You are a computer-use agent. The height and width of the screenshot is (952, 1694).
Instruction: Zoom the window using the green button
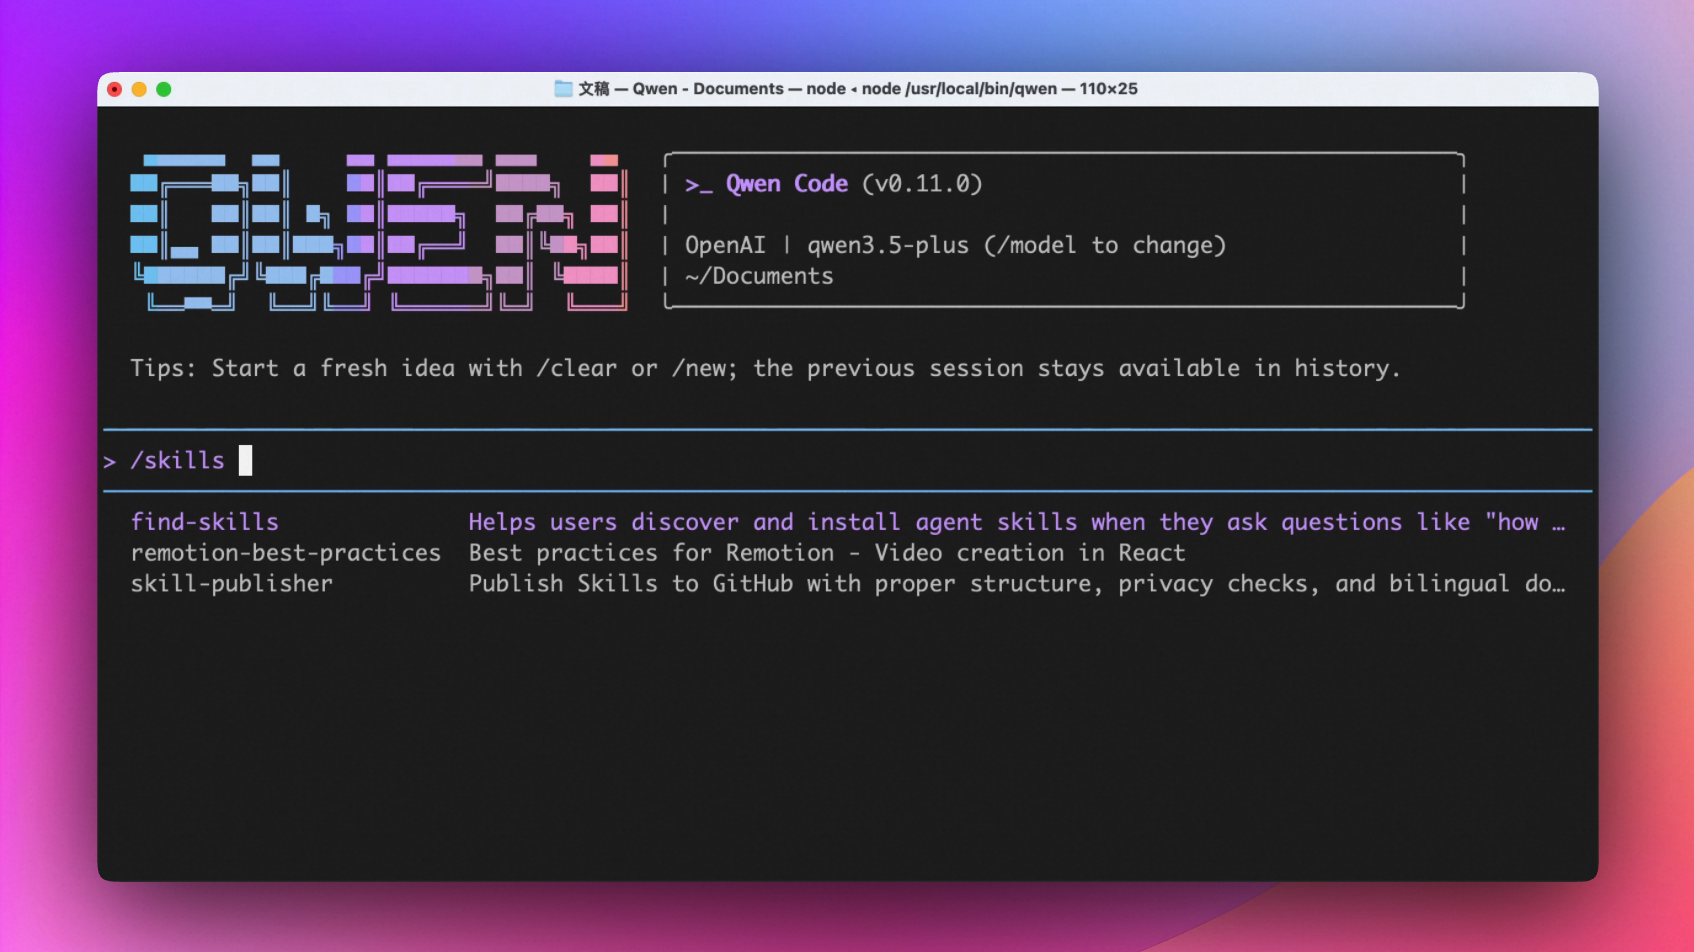164,89
